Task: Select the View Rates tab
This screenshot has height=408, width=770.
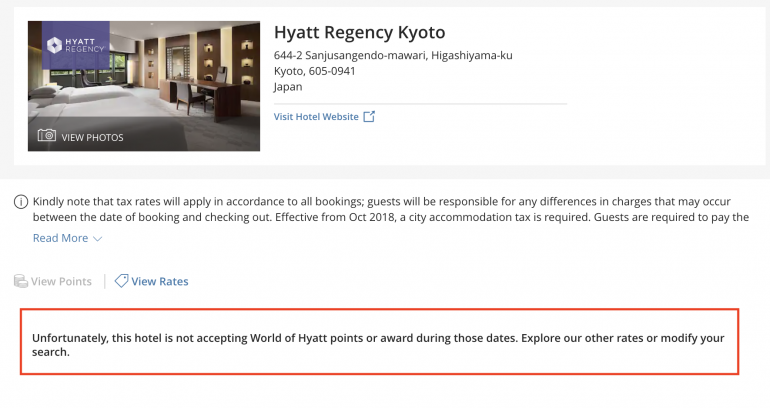Action: pyautogui.click(x=159, y=282)
